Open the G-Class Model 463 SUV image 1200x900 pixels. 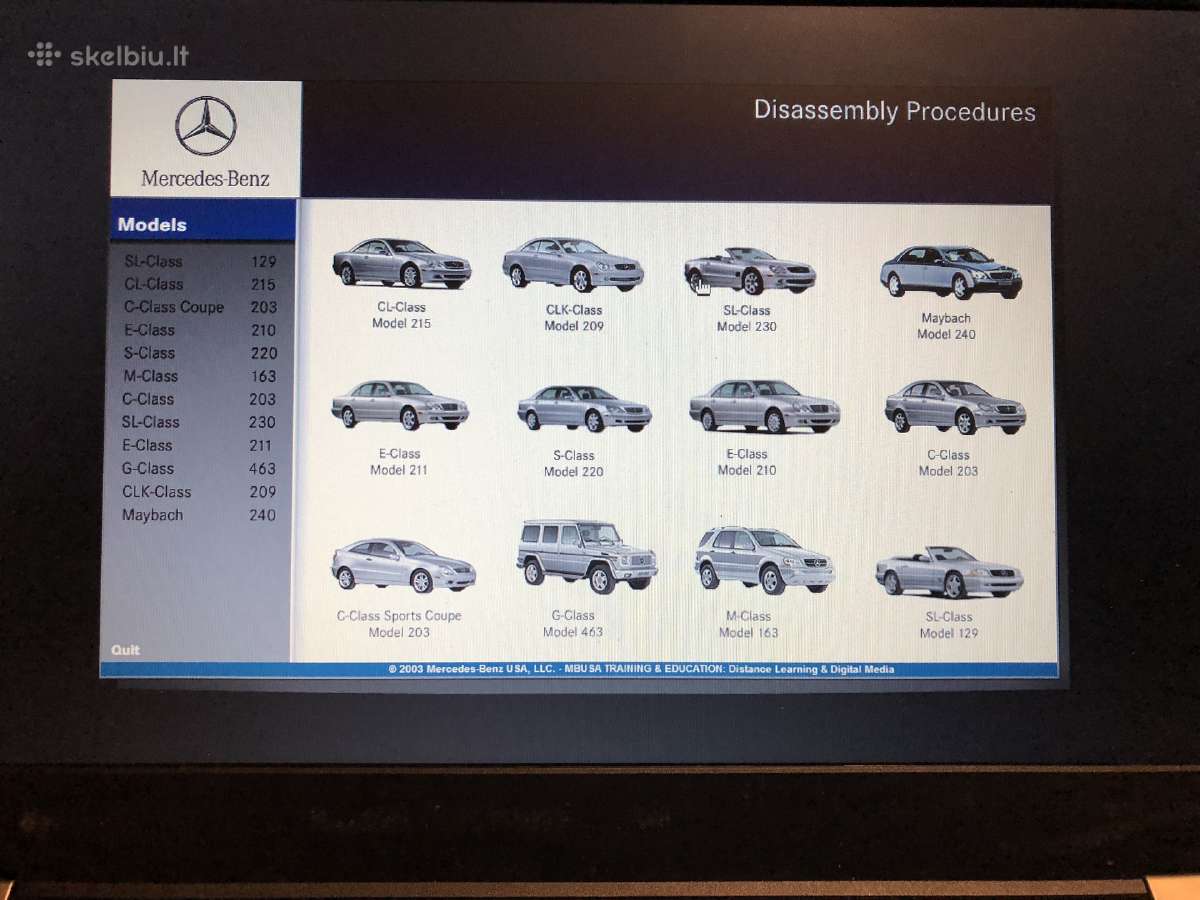pyautogui.click(x=587, y=556)
